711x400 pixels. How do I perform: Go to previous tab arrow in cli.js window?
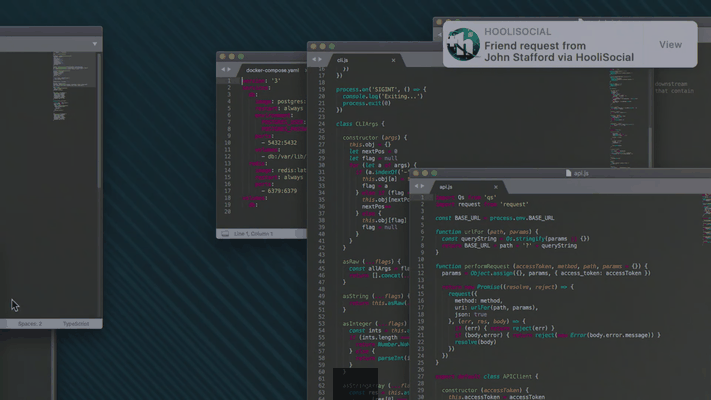click(314, 59)
